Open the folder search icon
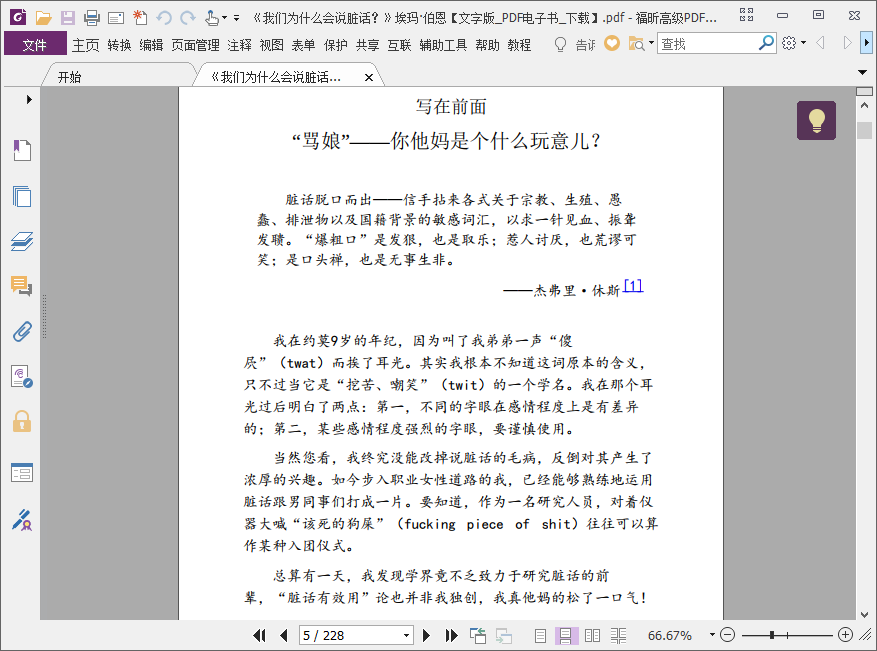This screenshot has width=877, height=651. pos(636,43)
